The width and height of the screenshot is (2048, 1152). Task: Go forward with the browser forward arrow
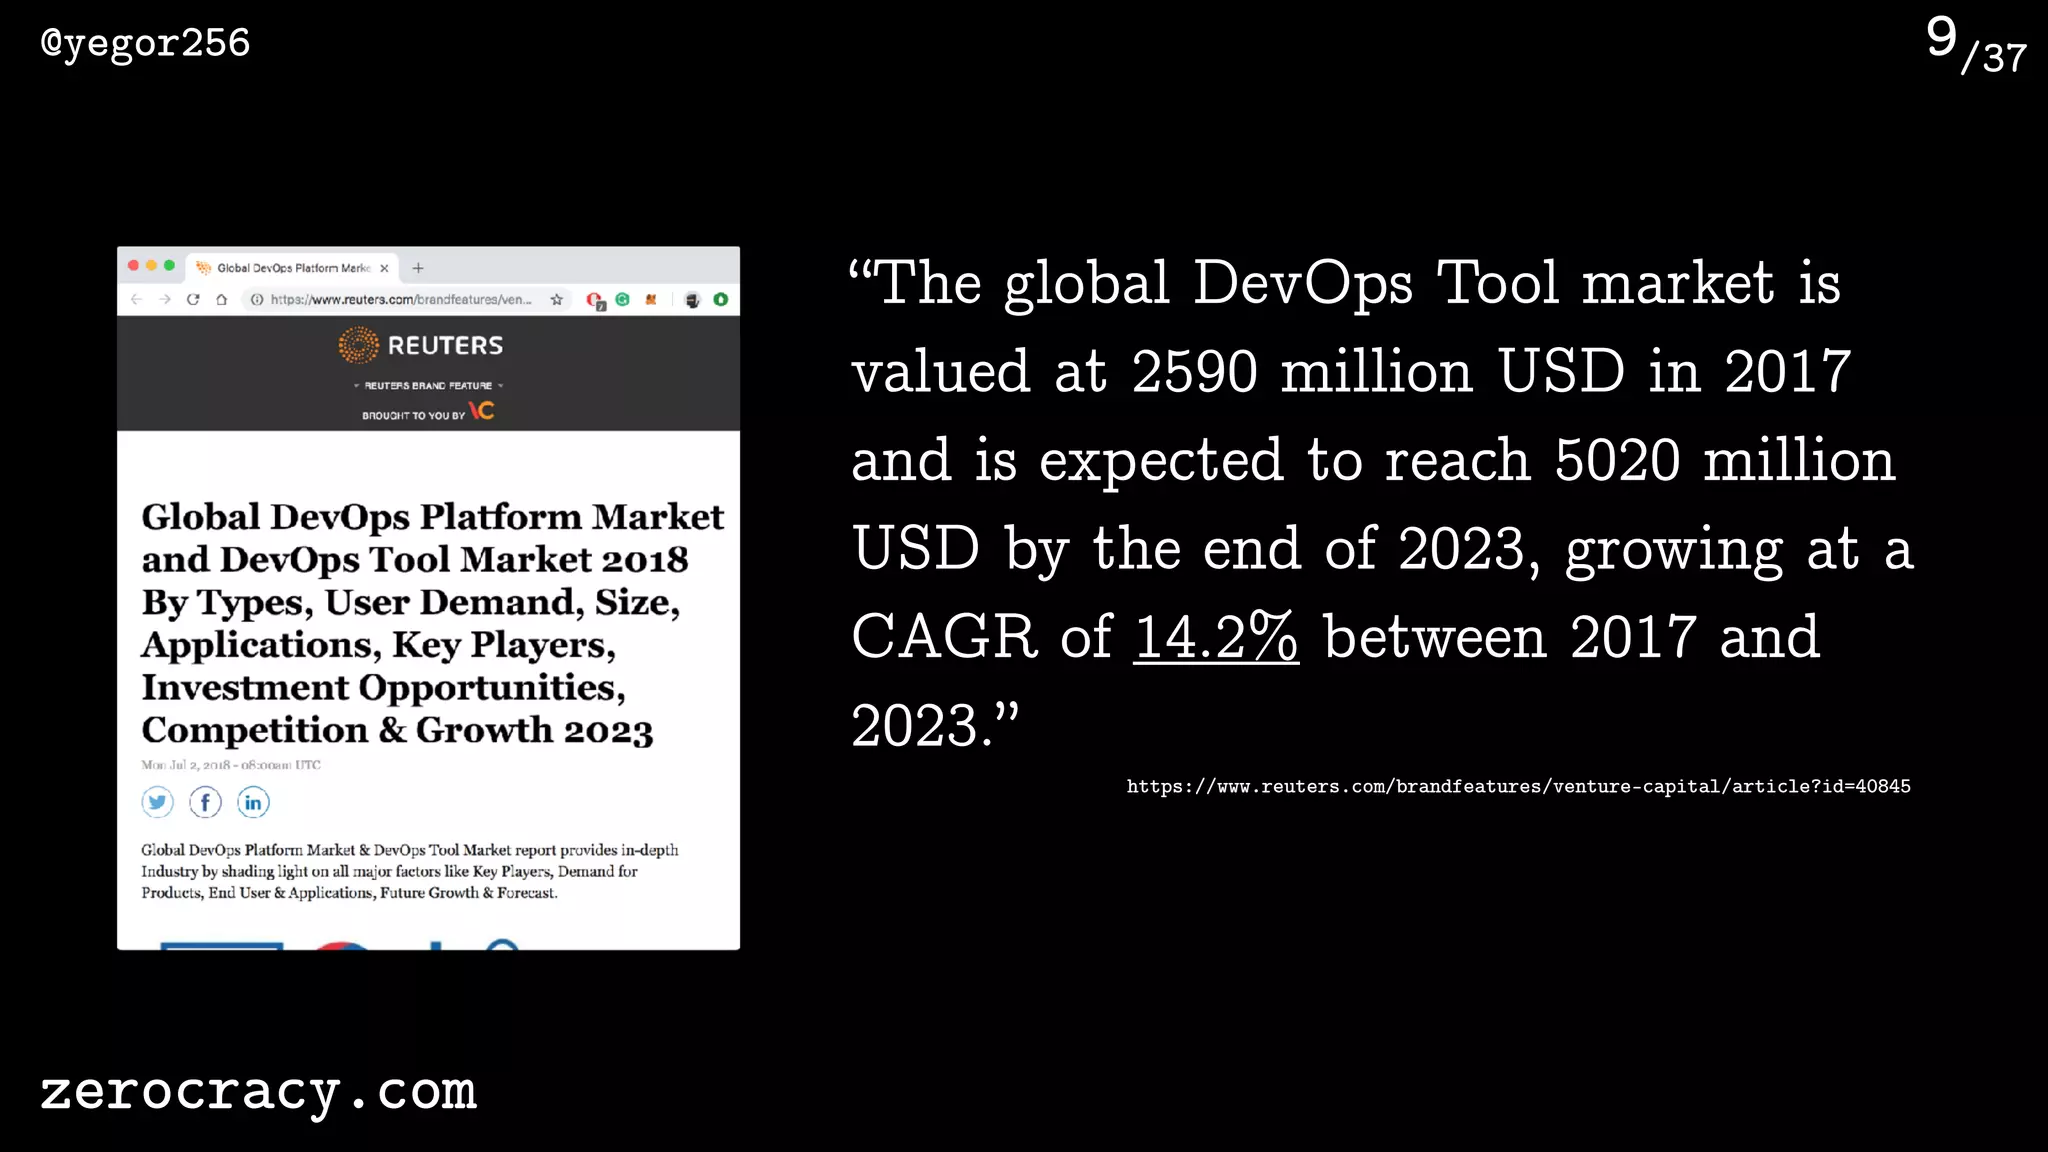165,299
